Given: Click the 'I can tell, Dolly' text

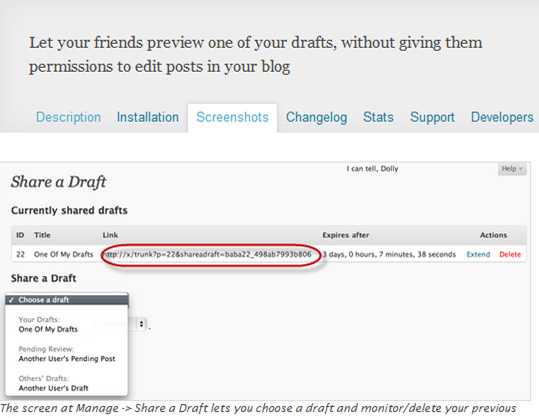Looking at the screenshot, I should 372,169.
